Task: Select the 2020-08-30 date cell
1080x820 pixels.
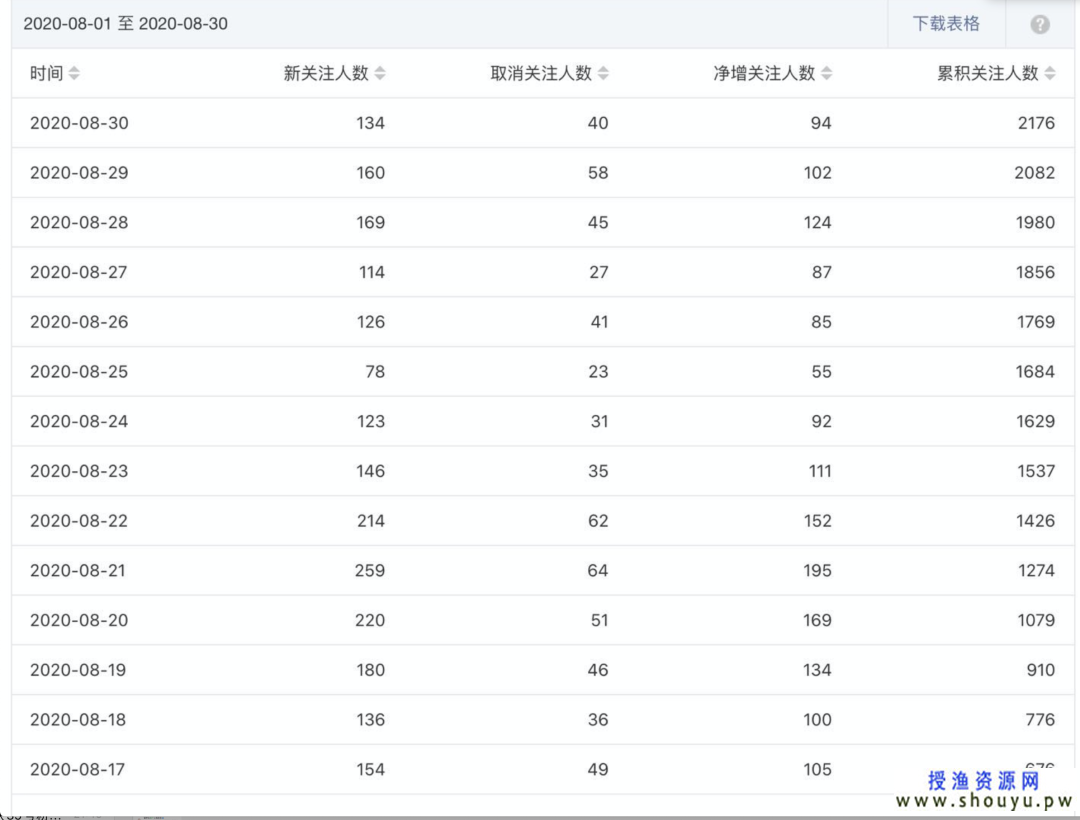Action: click(79, 123)
